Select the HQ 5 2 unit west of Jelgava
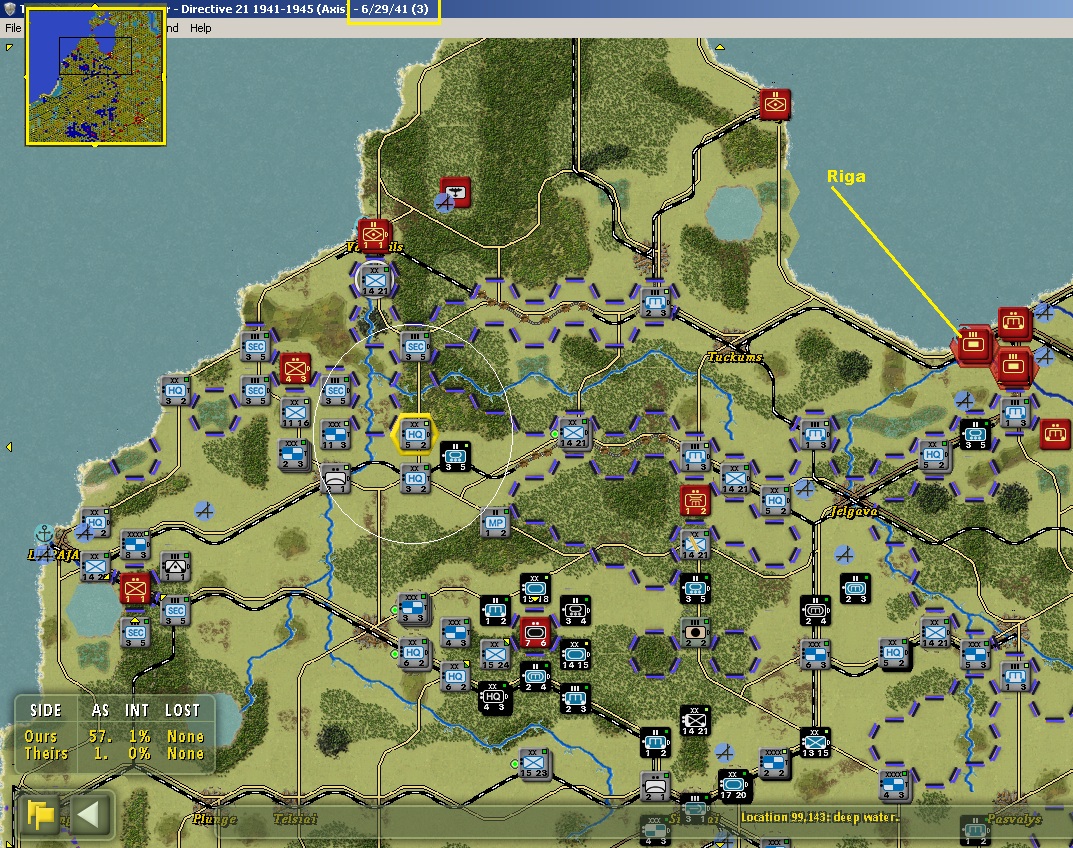Viewport: 1073px width, 848px height. 775,500
